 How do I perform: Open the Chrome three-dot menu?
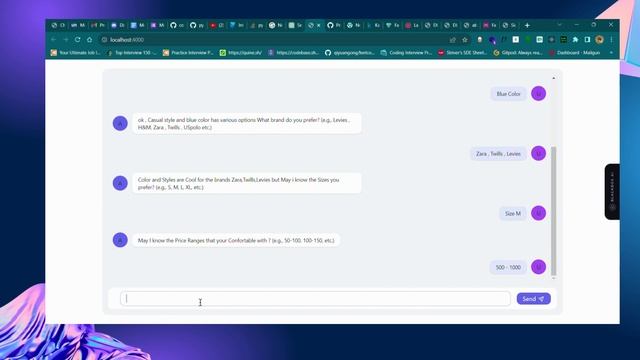click(x=611, y=40)
